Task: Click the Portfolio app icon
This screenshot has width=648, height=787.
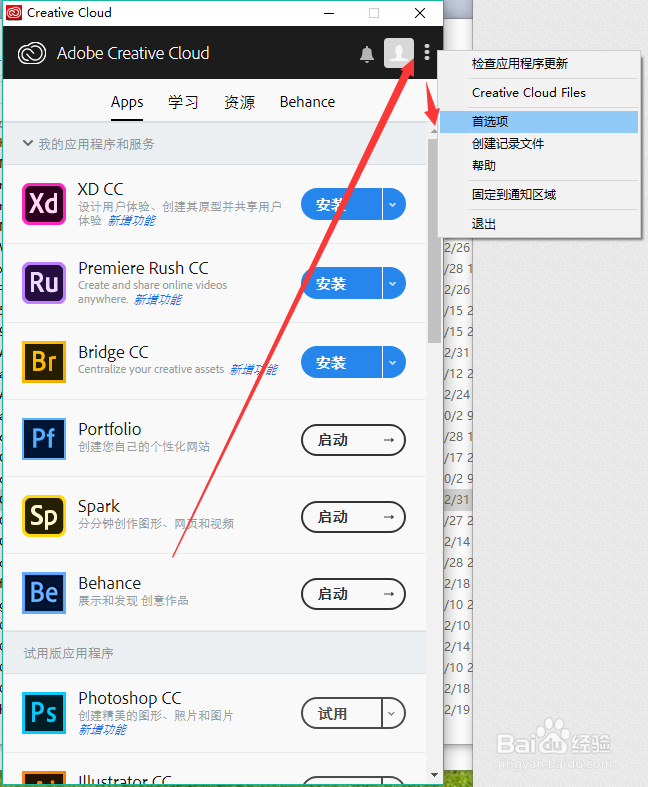Action: (x=44, y=439)
